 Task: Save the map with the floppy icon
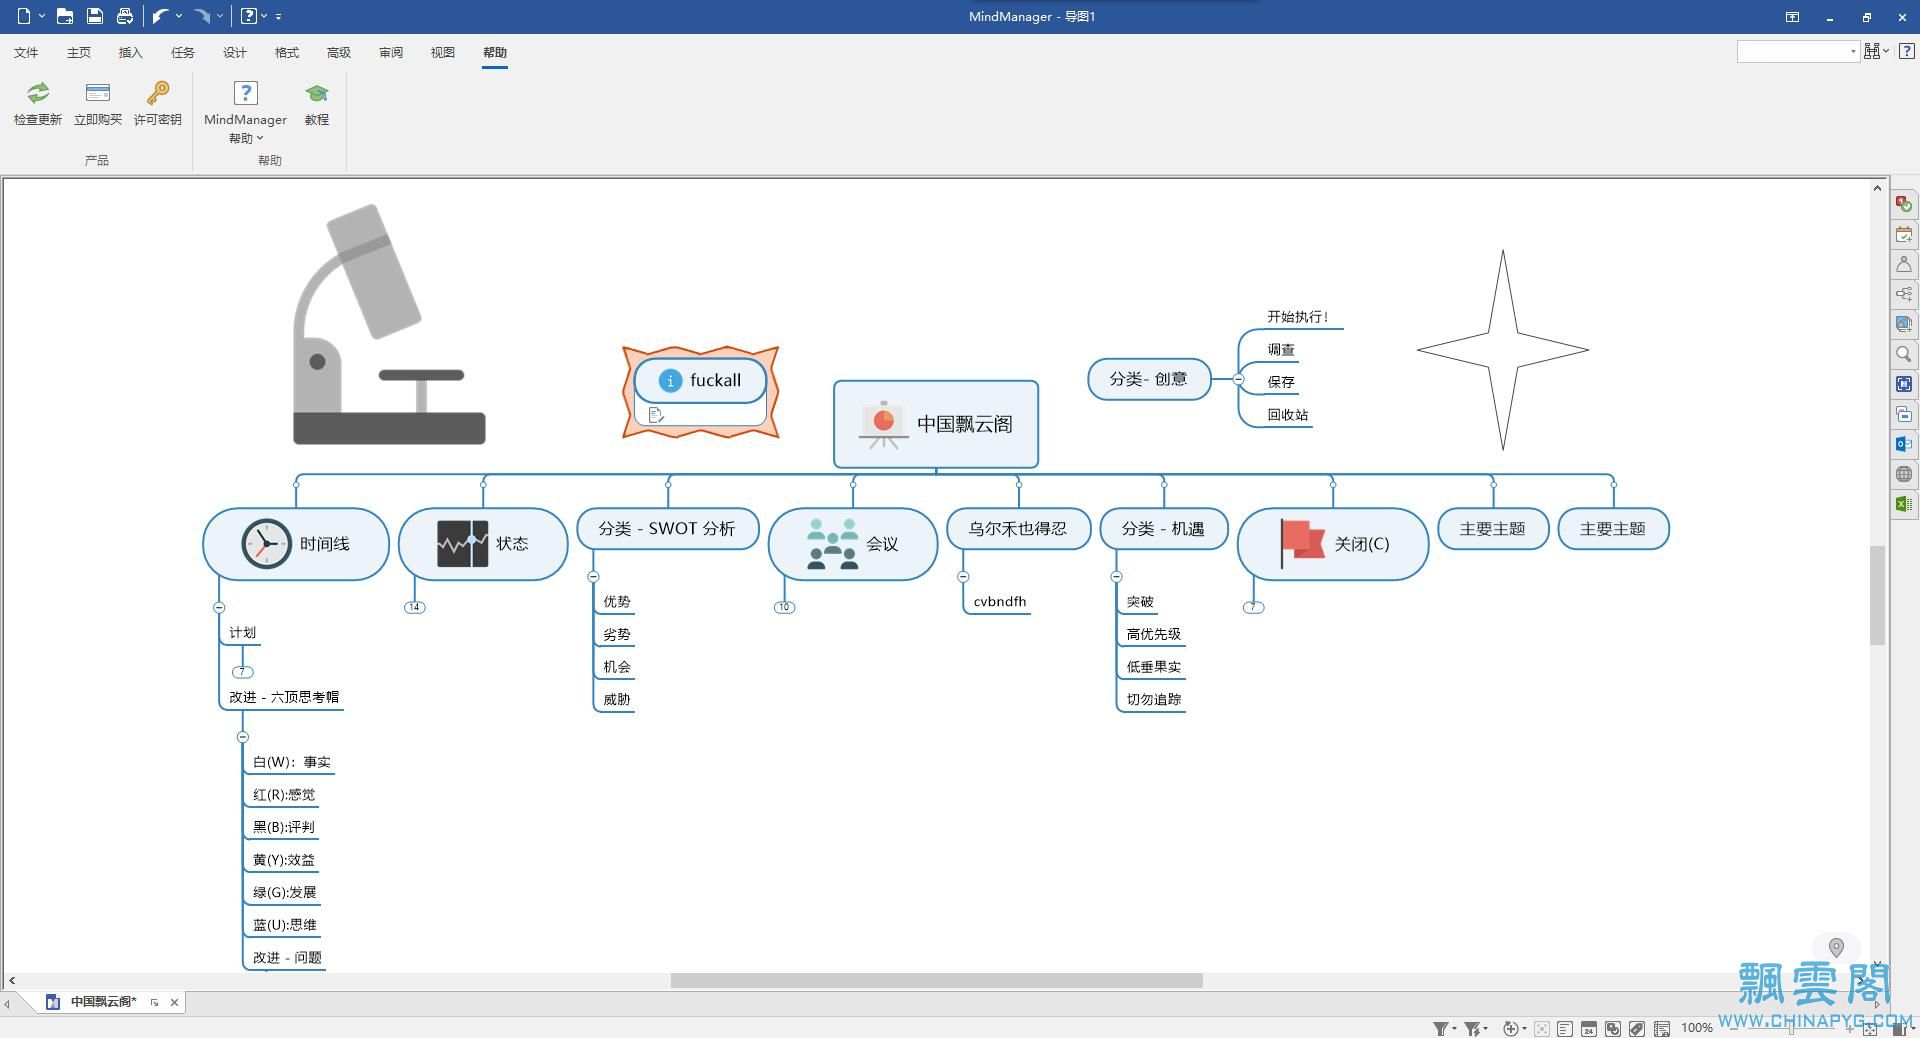tap(94, 16)
